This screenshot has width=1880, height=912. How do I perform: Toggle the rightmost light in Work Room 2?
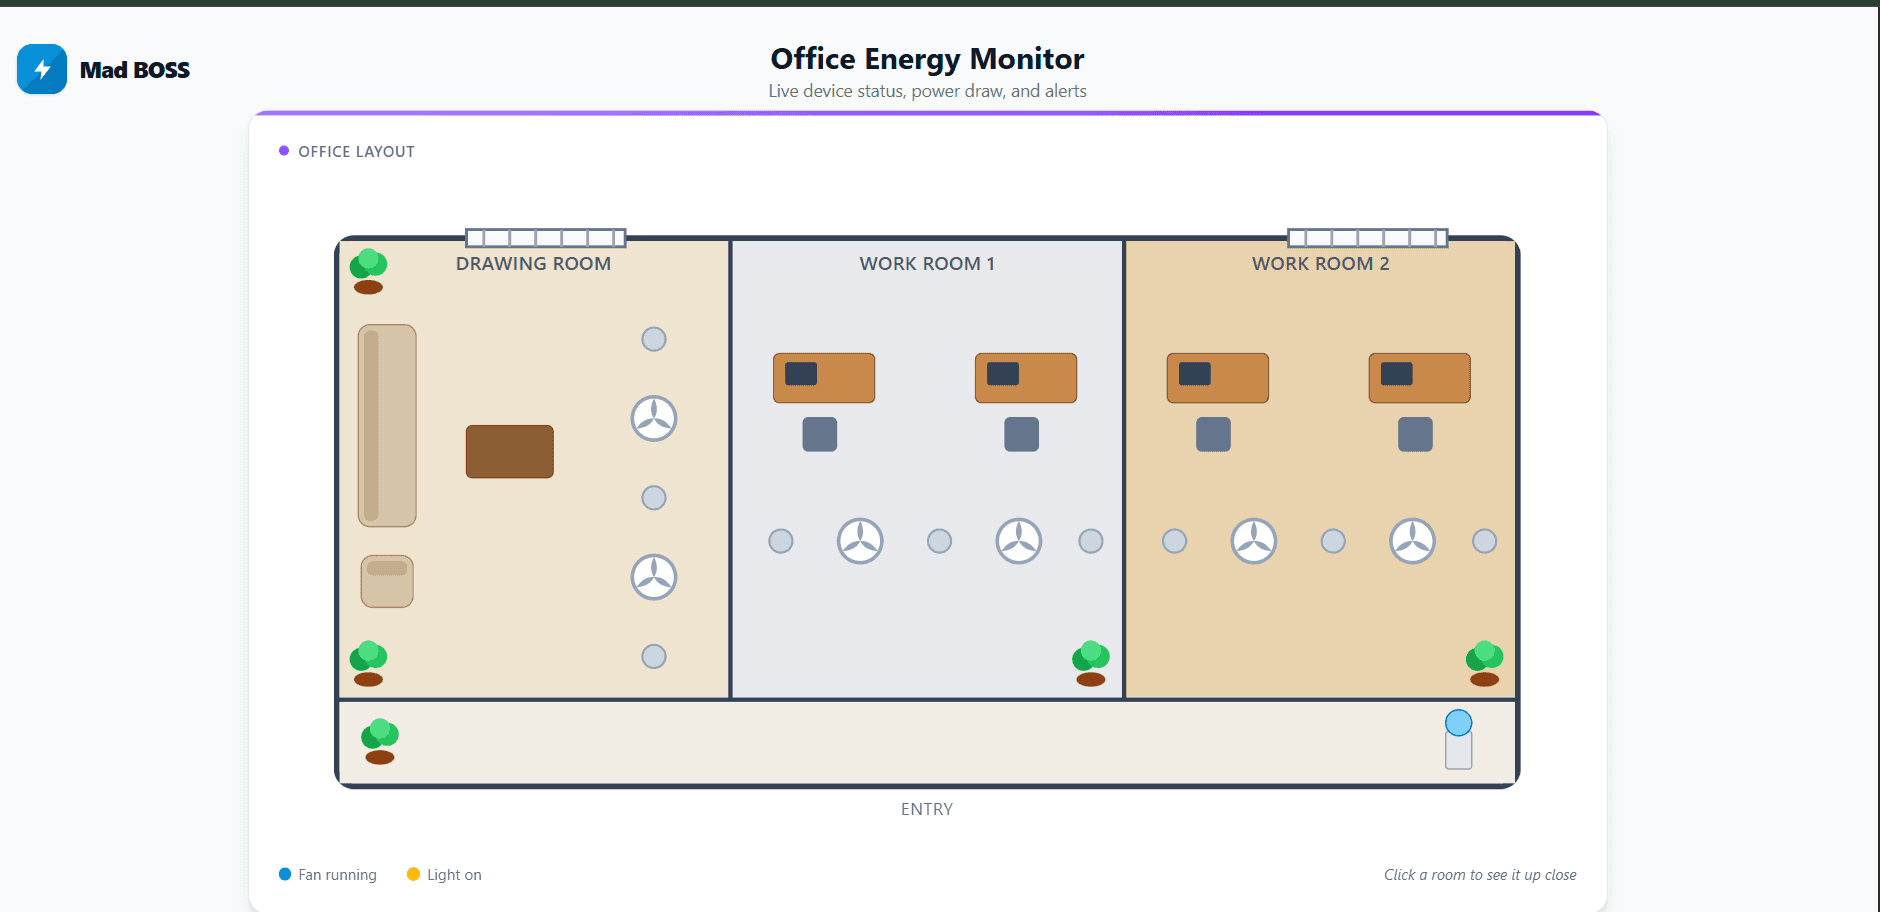pyautogui.click(x=1485, y=541)
